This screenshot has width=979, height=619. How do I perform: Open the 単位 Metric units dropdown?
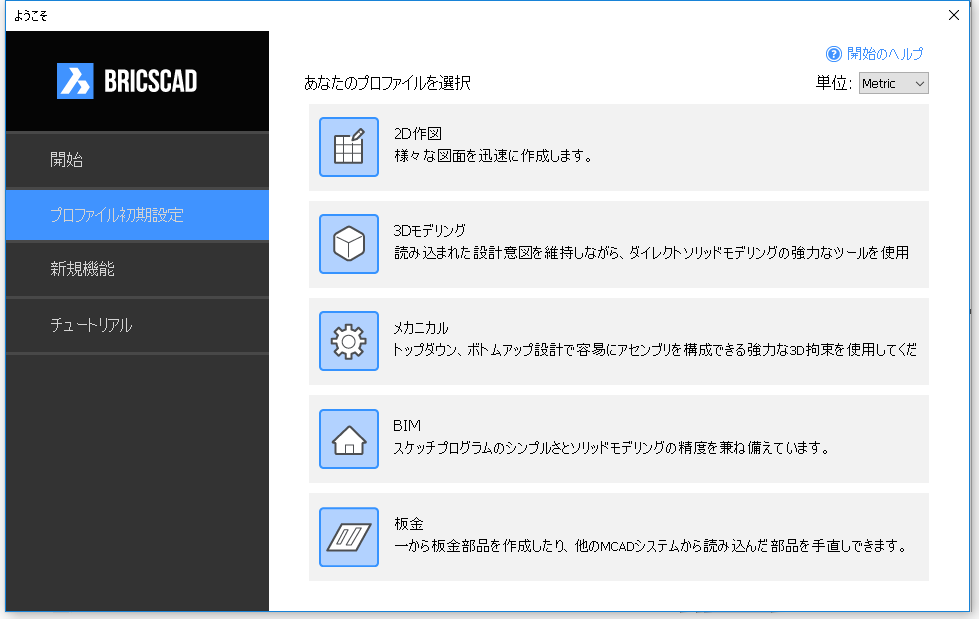893,83
